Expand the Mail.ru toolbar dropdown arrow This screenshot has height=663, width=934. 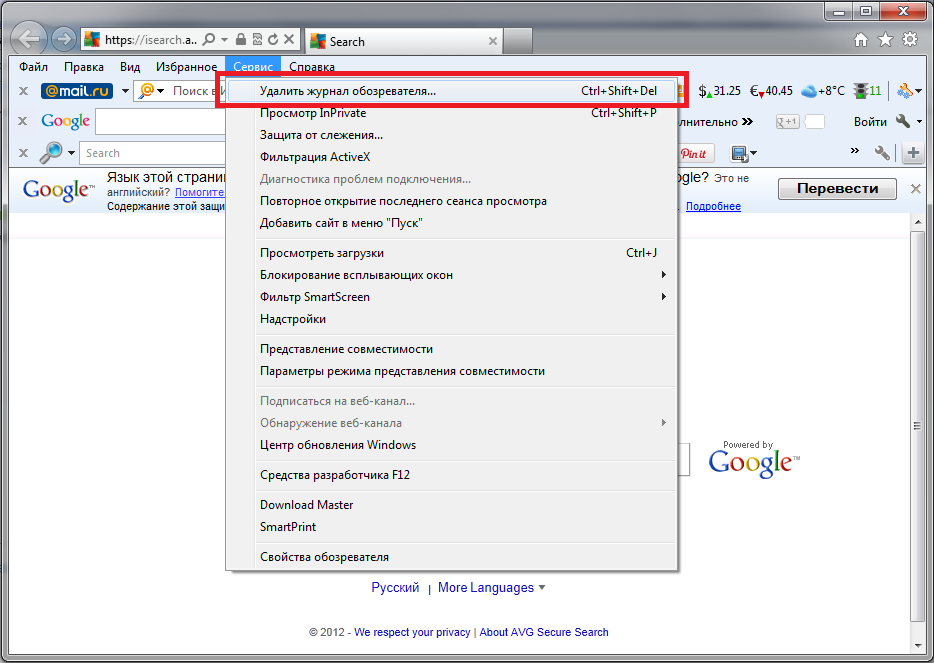(x=126, y=91)
